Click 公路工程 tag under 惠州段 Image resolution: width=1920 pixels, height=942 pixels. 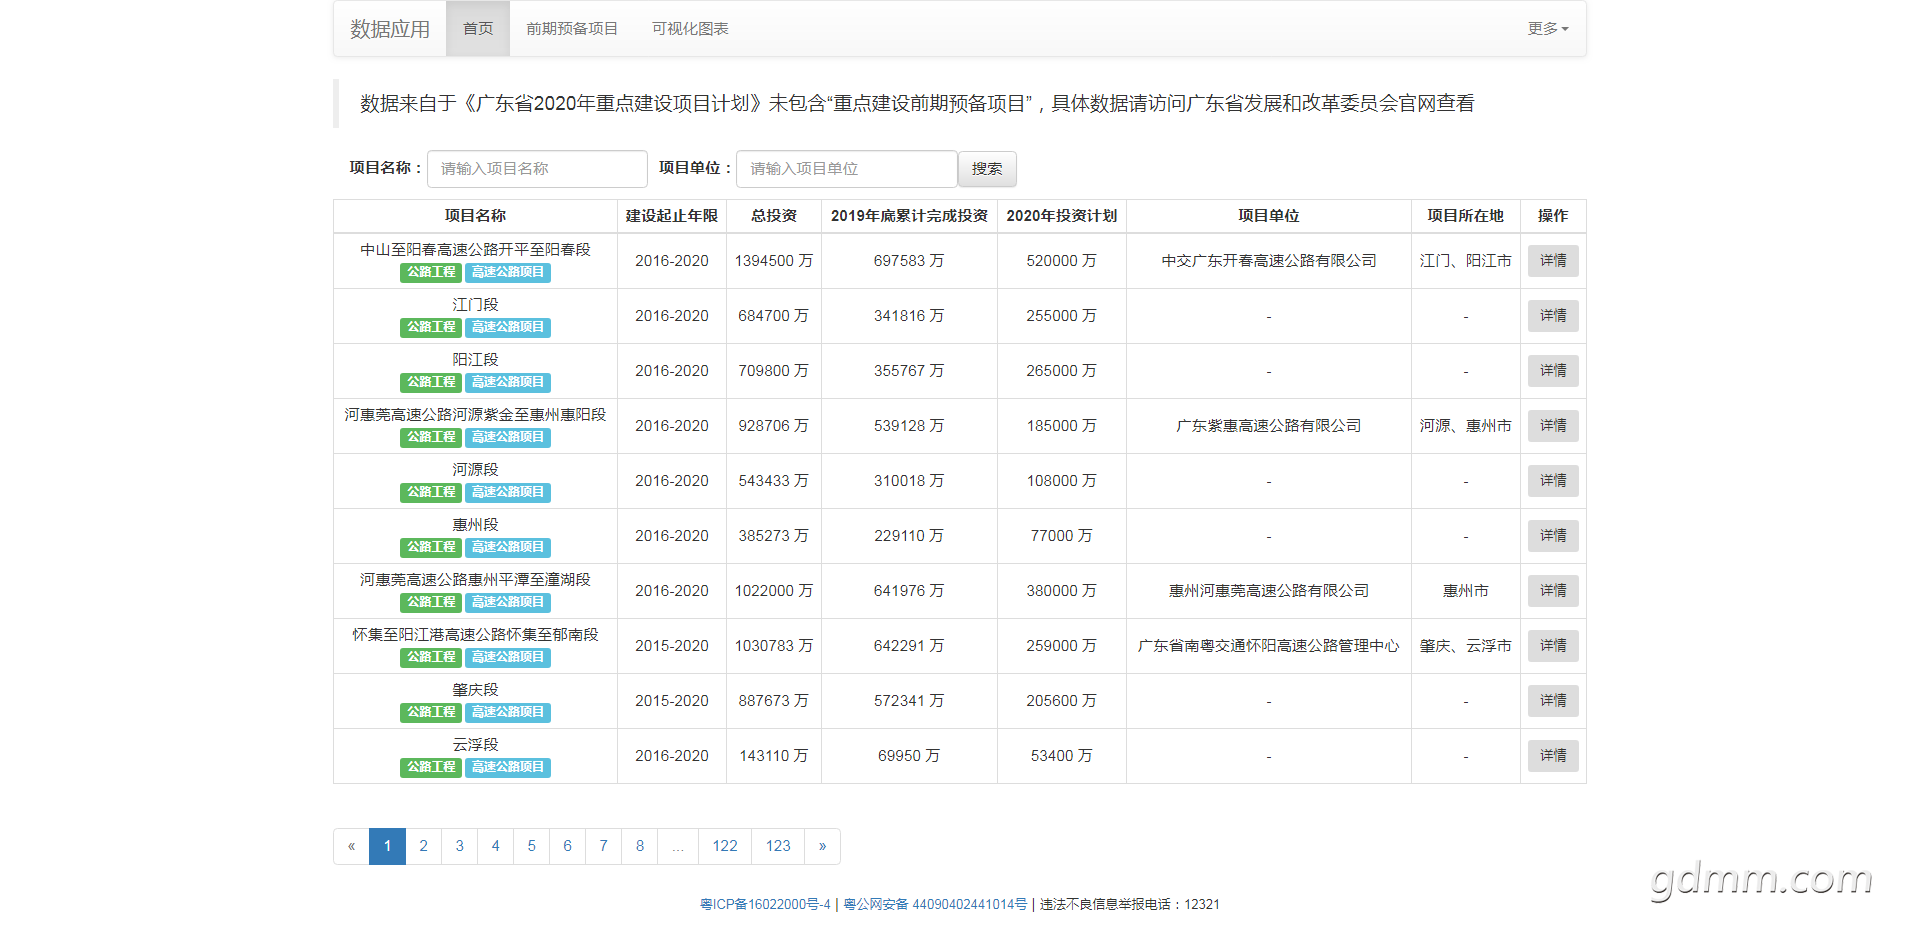(x=431, y=547)
